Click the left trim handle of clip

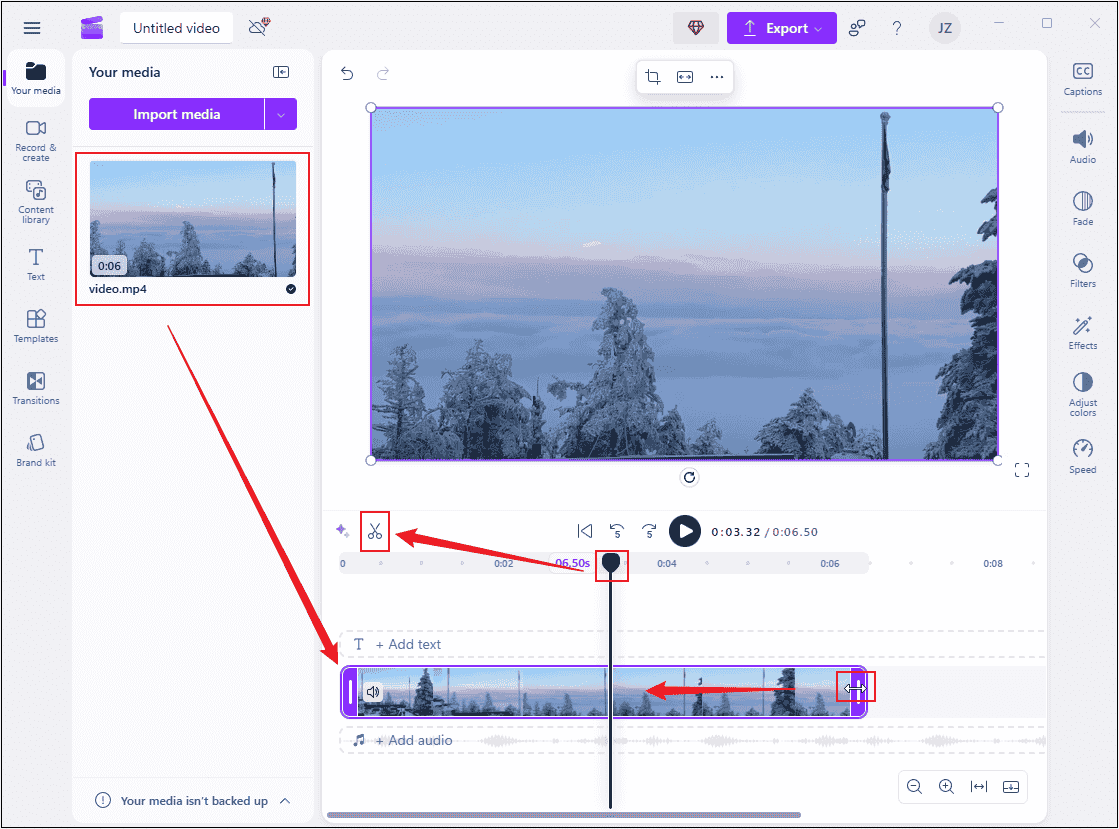(350, 692)
